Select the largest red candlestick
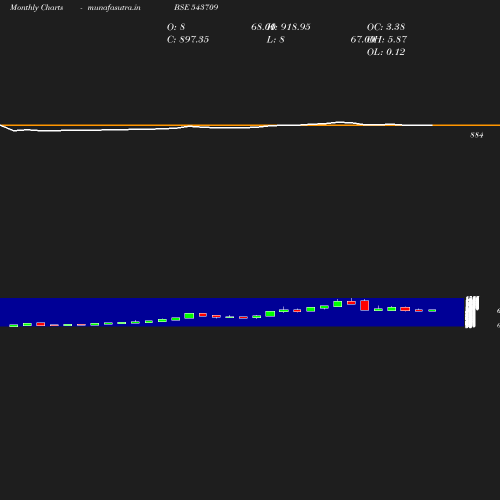This screenshot has height=500, width=500. [x=364, y=305]
